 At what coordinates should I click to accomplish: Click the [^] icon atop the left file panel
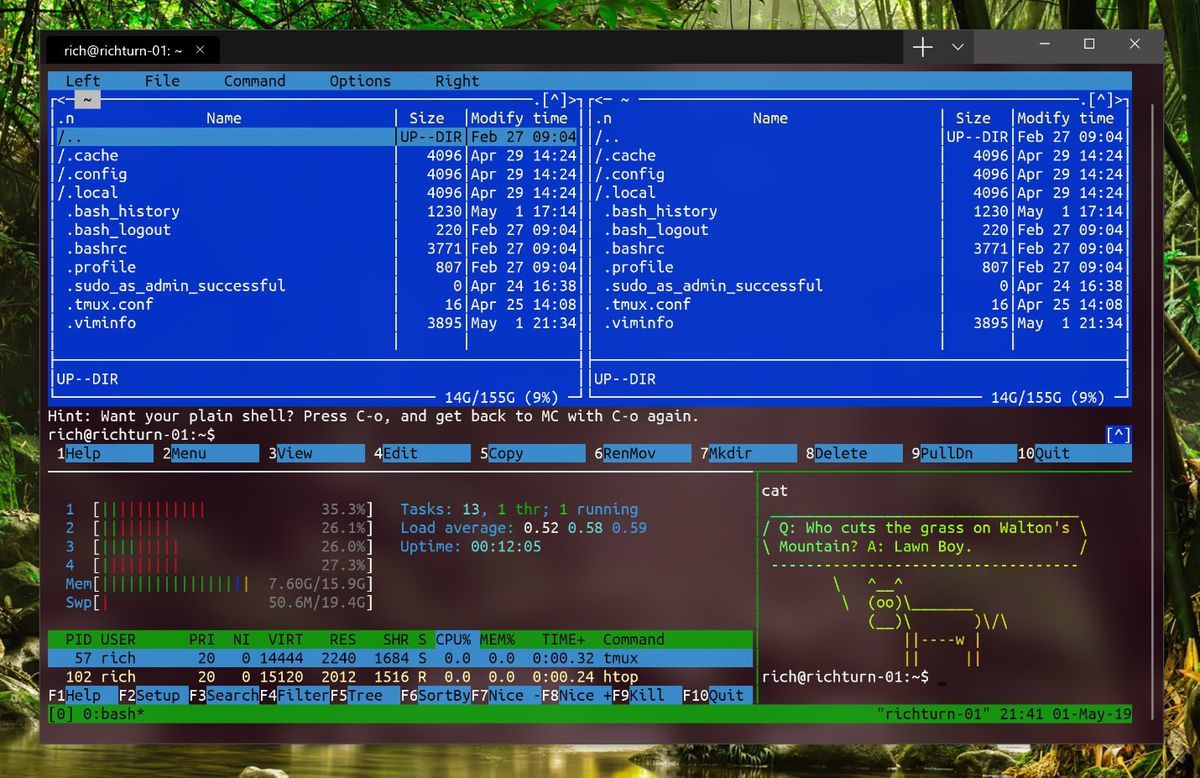(553, 99)
